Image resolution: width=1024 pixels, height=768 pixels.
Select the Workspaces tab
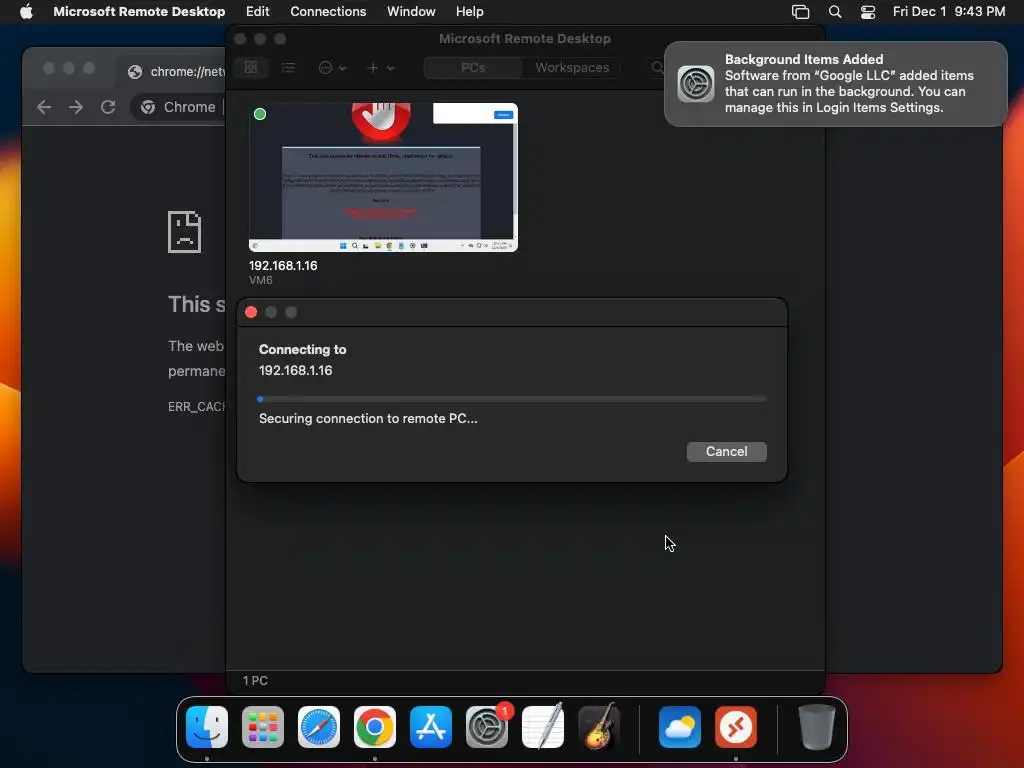pyautogui.click(x=572, y=67)
